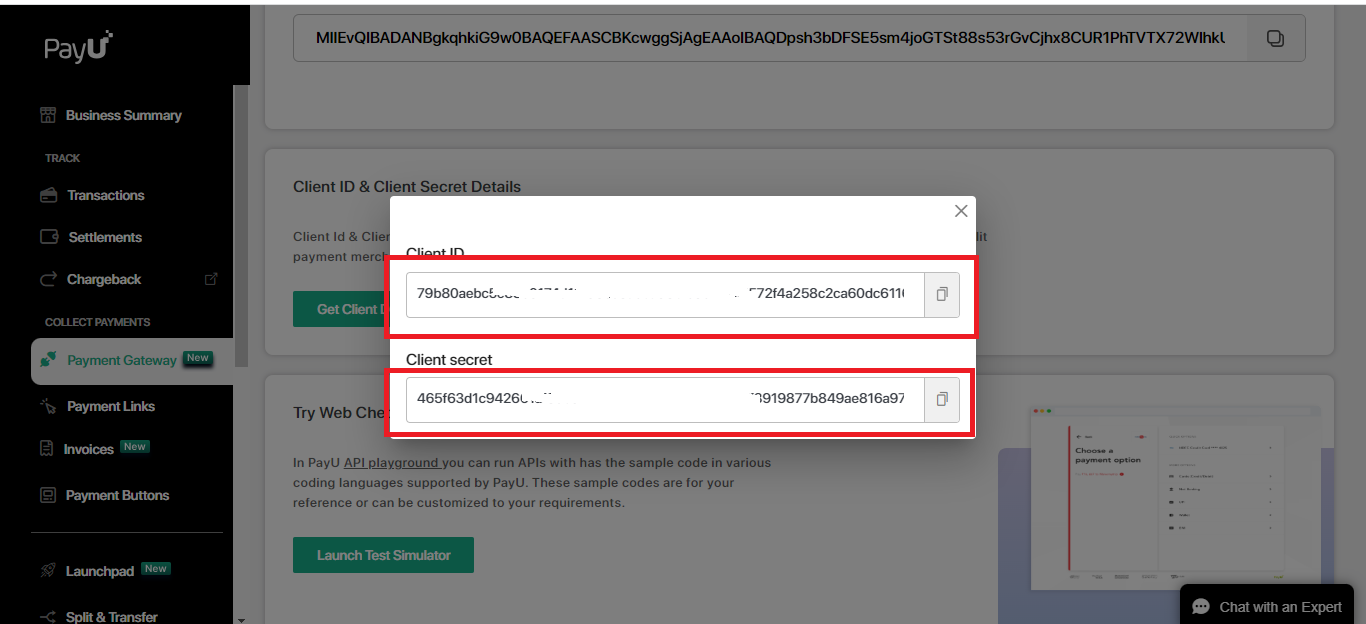Click the PayU logo
The height and width of the screenshot is (624, 1366).
tap(78, 47)
